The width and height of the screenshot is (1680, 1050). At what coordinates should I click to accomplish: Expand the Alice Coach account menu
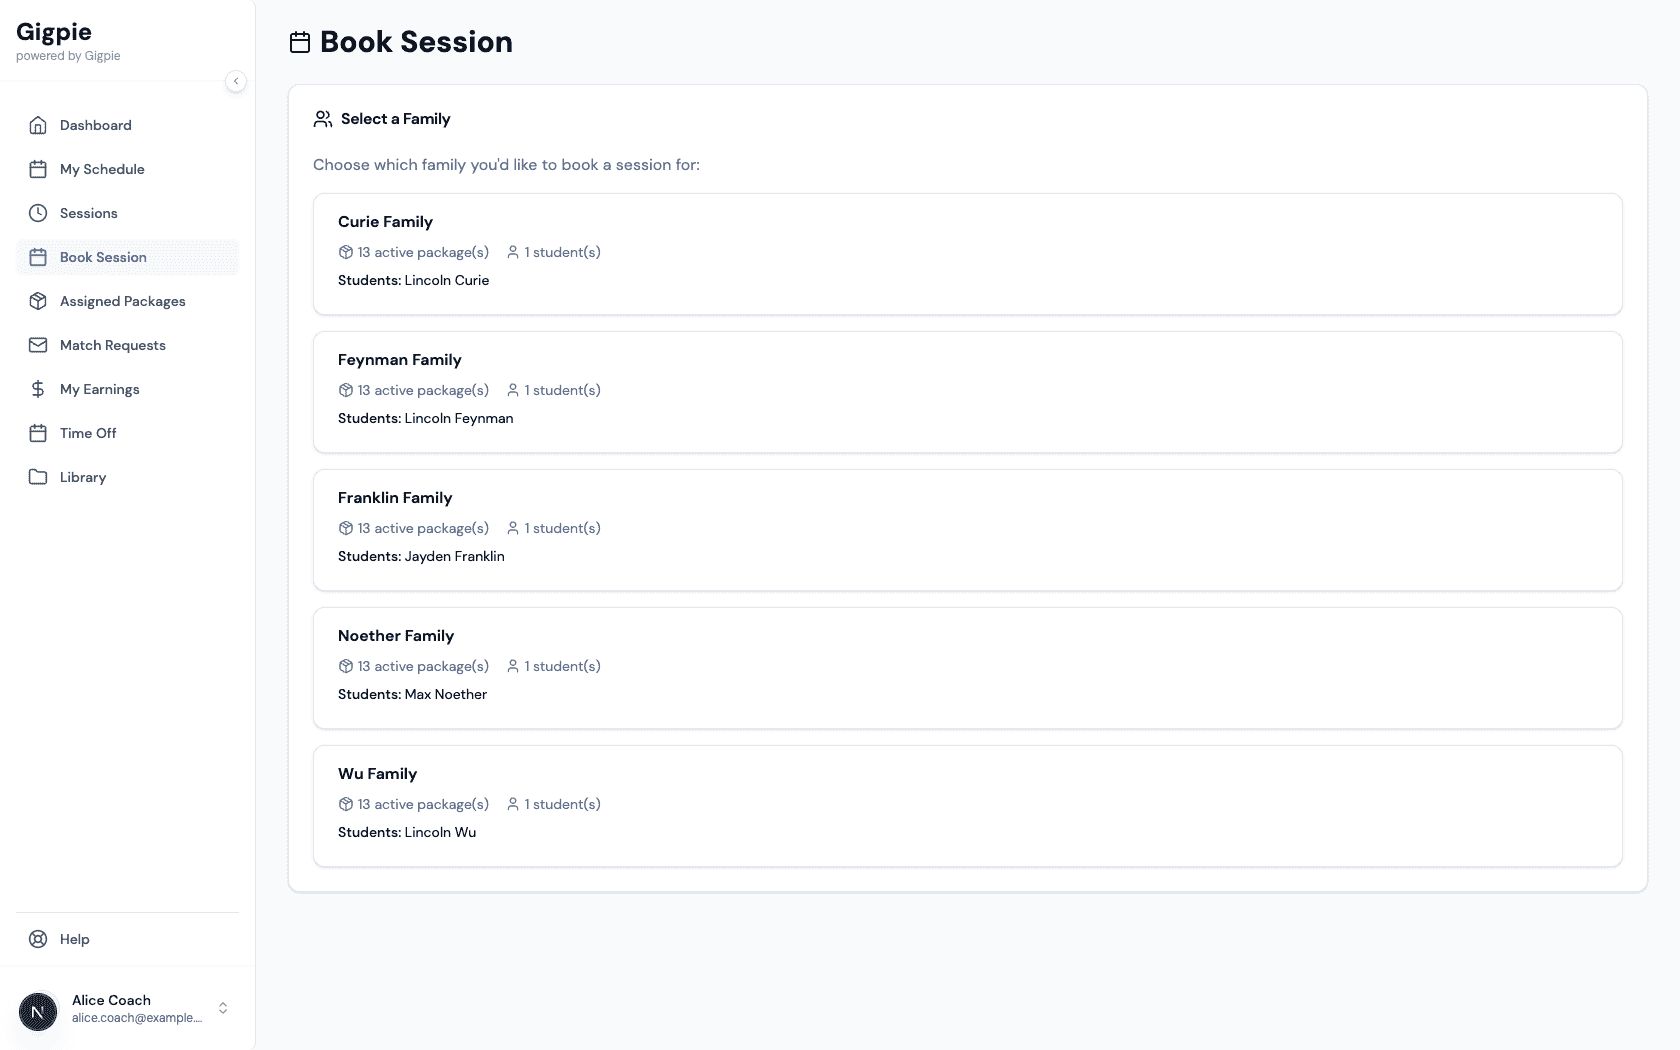[x=223, y=1008]
